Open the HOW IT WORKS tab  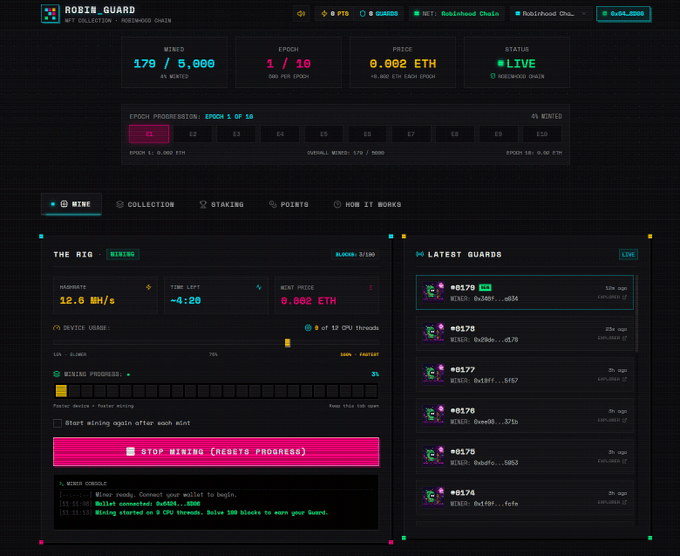(x=367, y=204)
